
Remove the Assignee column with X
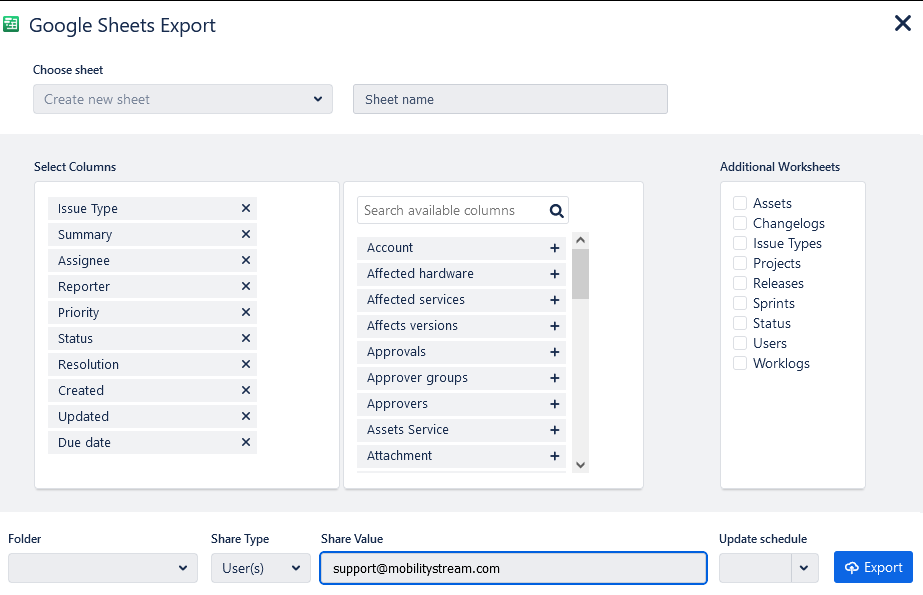246,261
